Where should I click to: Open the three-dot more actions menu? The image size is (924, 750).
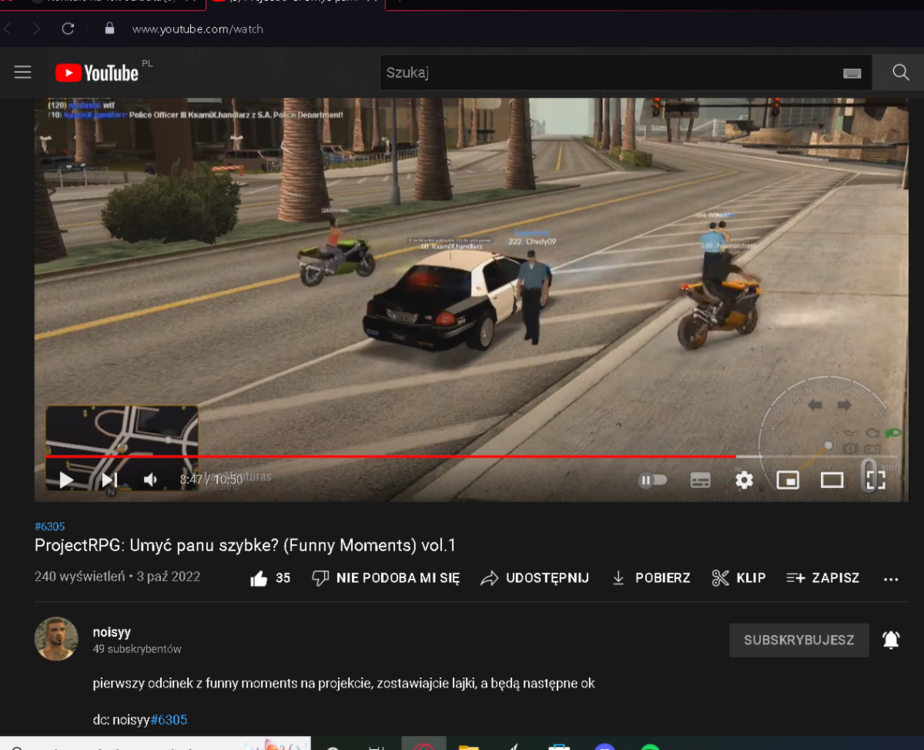pyautogui.click(x=890, y=579)
